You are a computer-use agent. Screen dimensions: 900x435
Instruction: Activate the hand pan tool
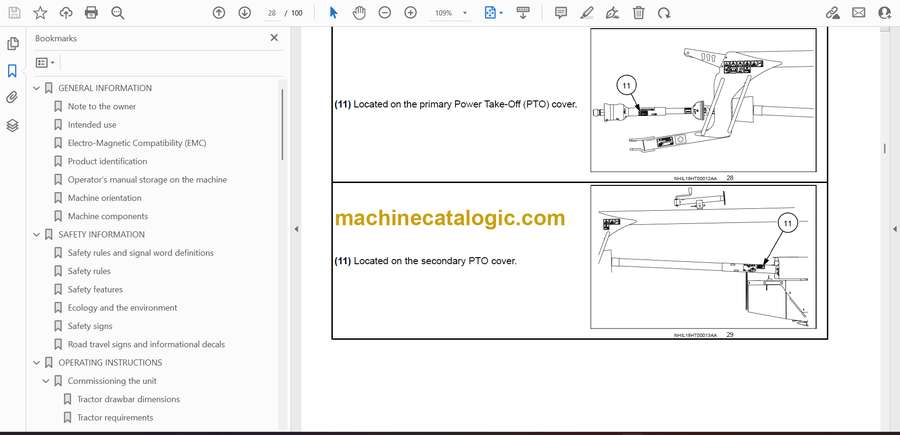pyautogui.click(x=359, y=13)
